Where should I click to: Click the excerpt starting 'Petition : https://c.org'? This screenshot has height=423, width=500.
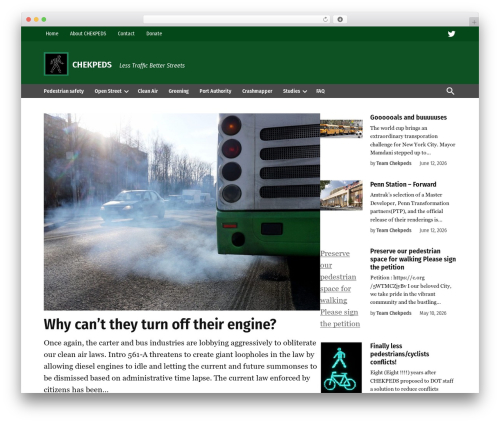click(411, 290)
